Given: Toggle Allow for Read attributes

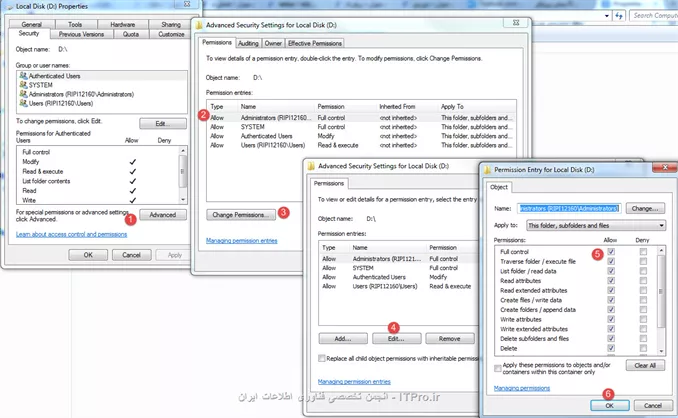Looking at the screenshot, I should 611,281.
